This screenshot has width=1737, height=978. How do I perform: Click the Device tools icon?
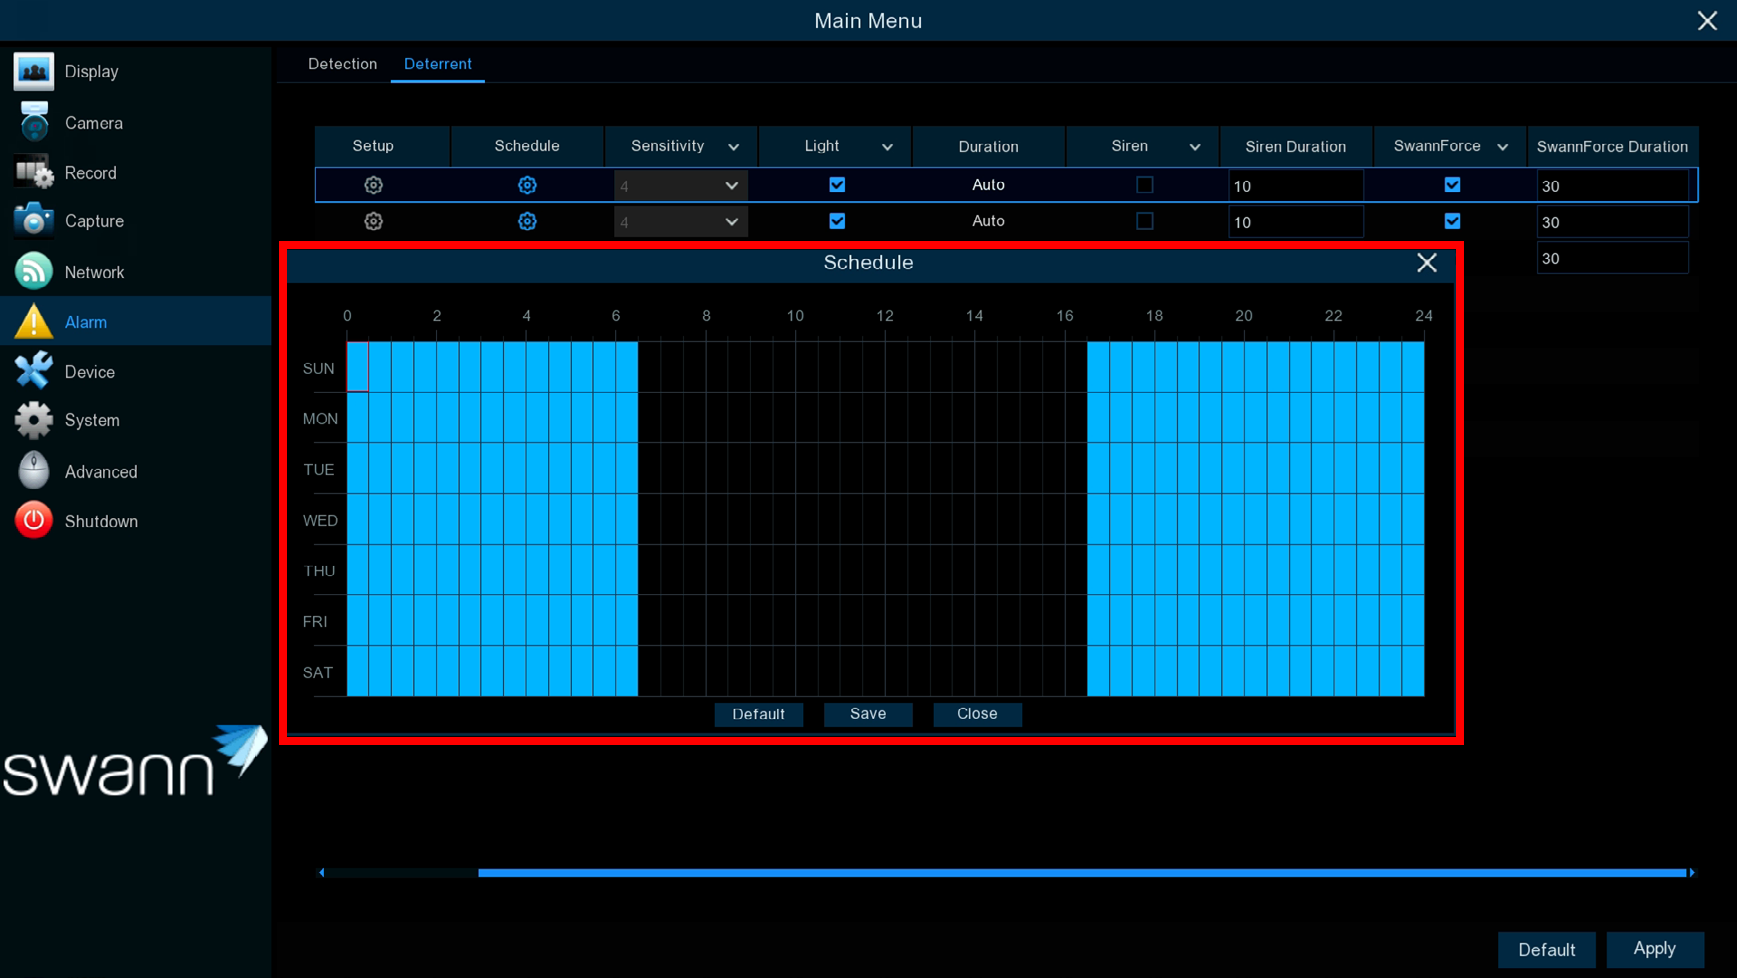tap(33, 372)
